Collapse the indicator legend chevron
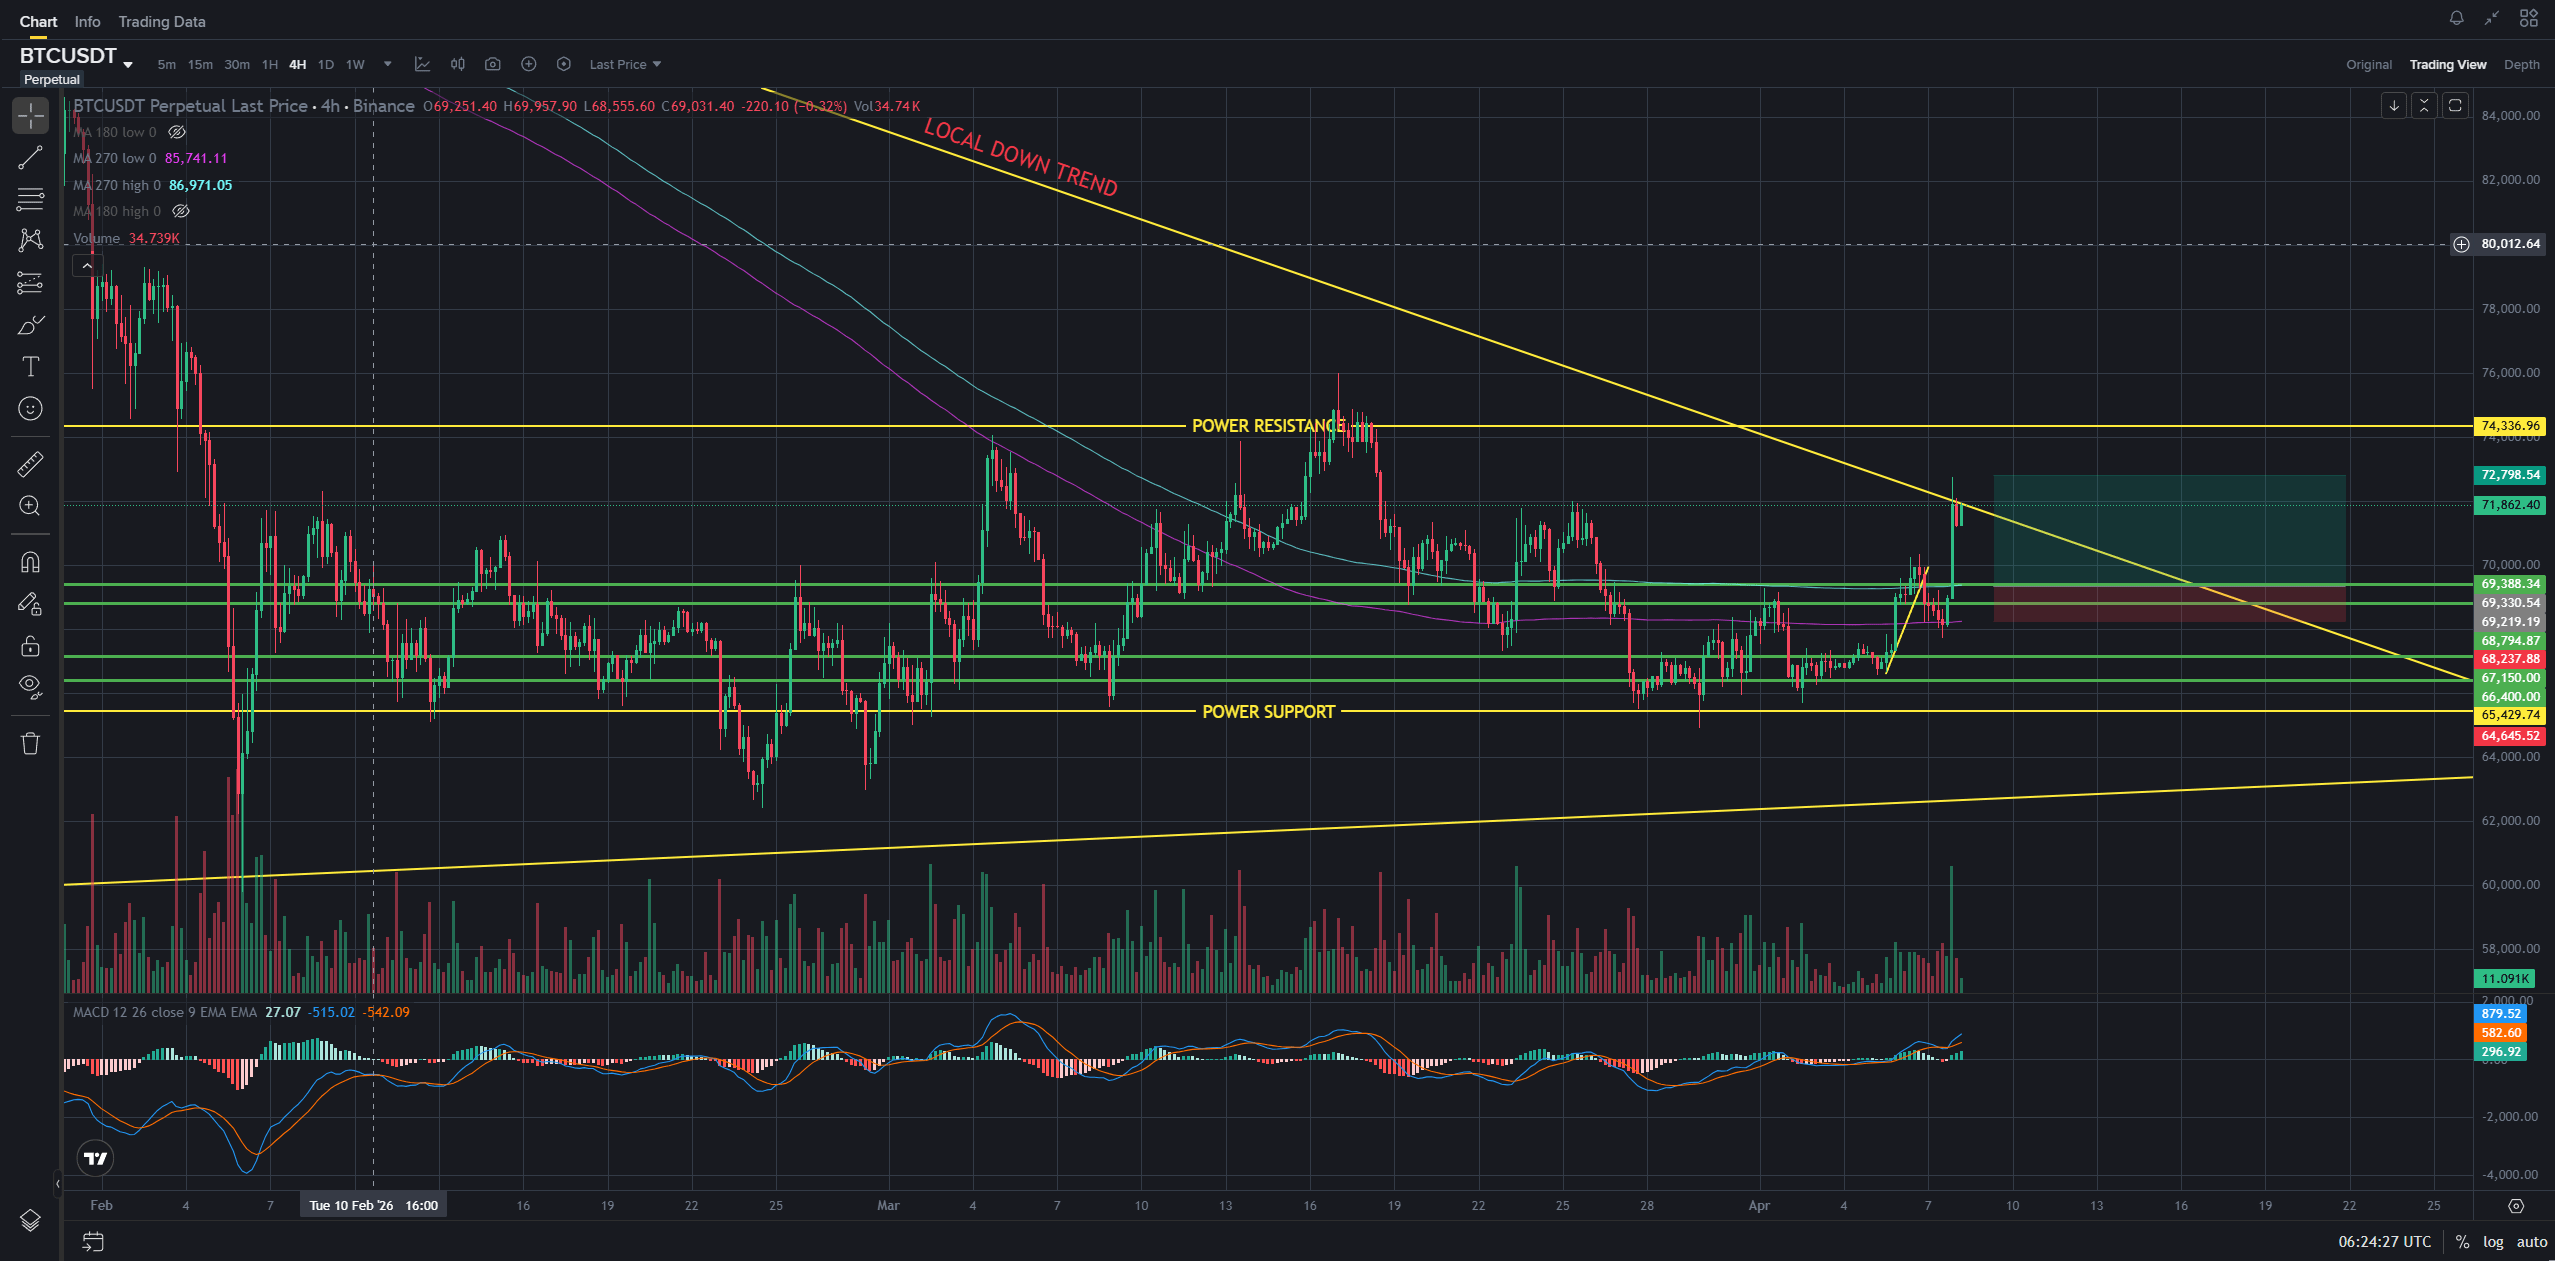Viewport: 2555px width, 1261px height. click(87, 266)
